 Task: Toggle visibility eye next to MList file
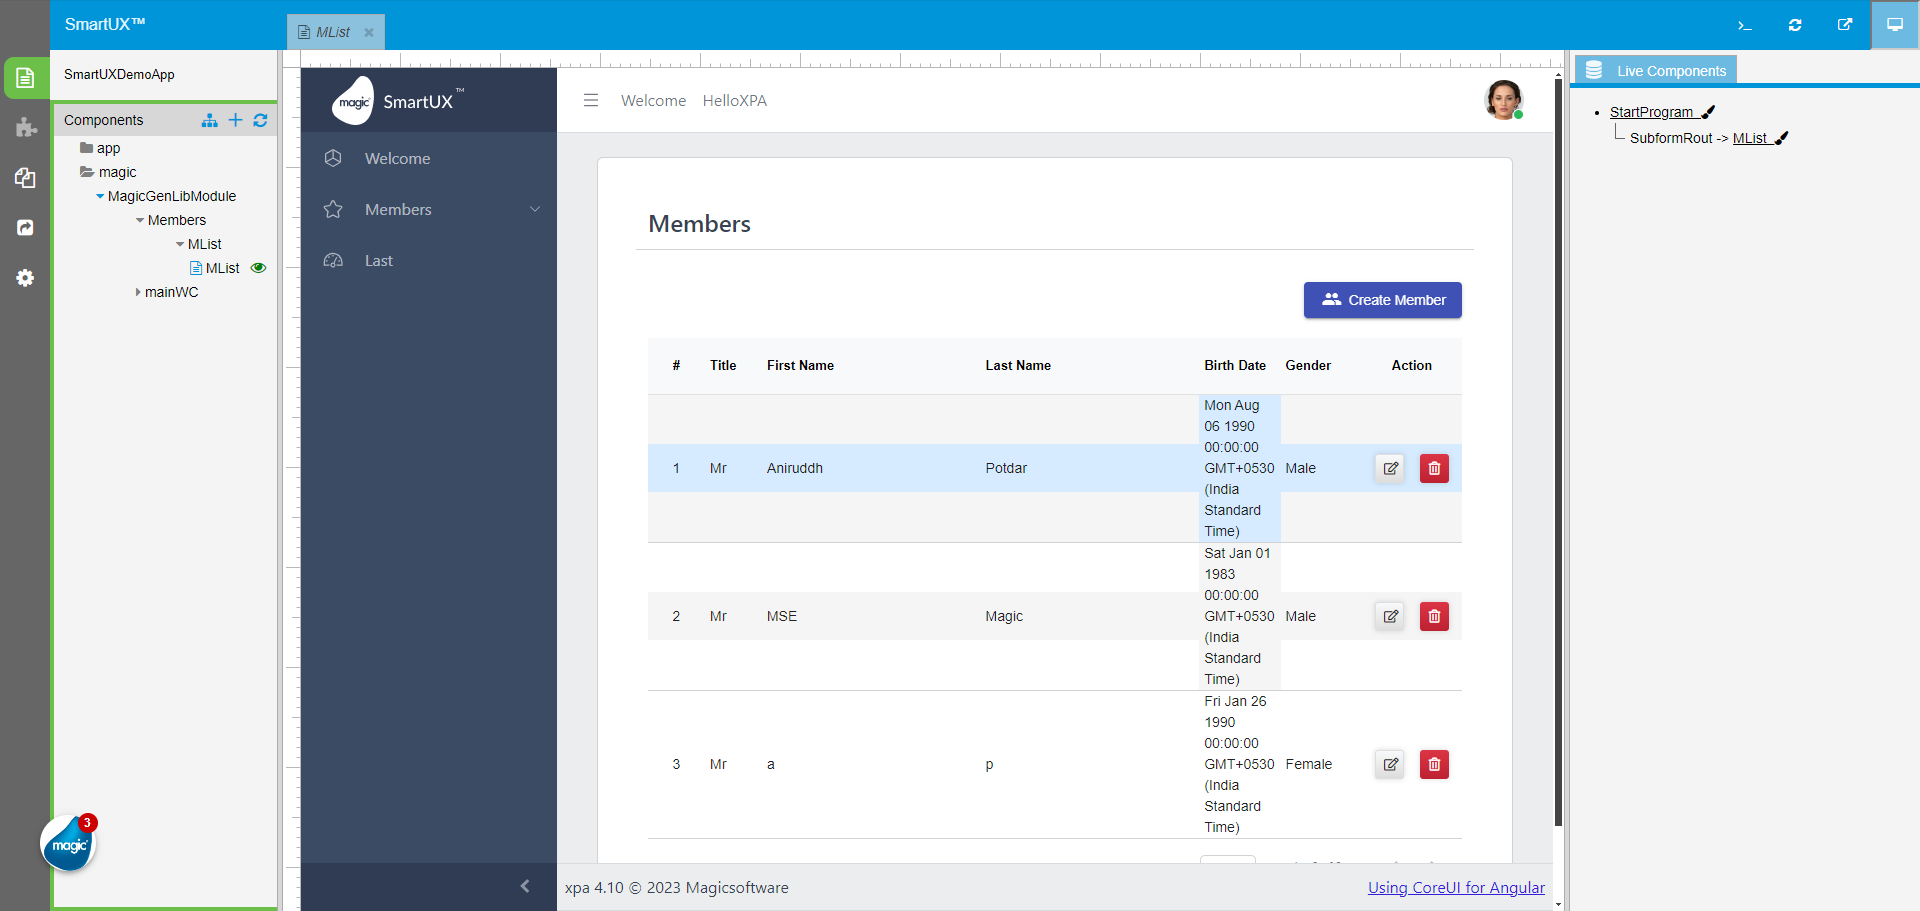(258, 268)
